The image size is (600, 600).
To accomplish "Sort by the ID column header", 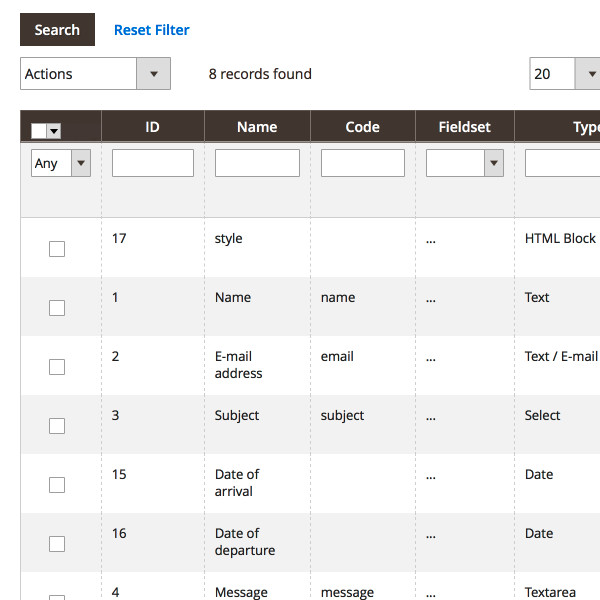I will 152,127.
